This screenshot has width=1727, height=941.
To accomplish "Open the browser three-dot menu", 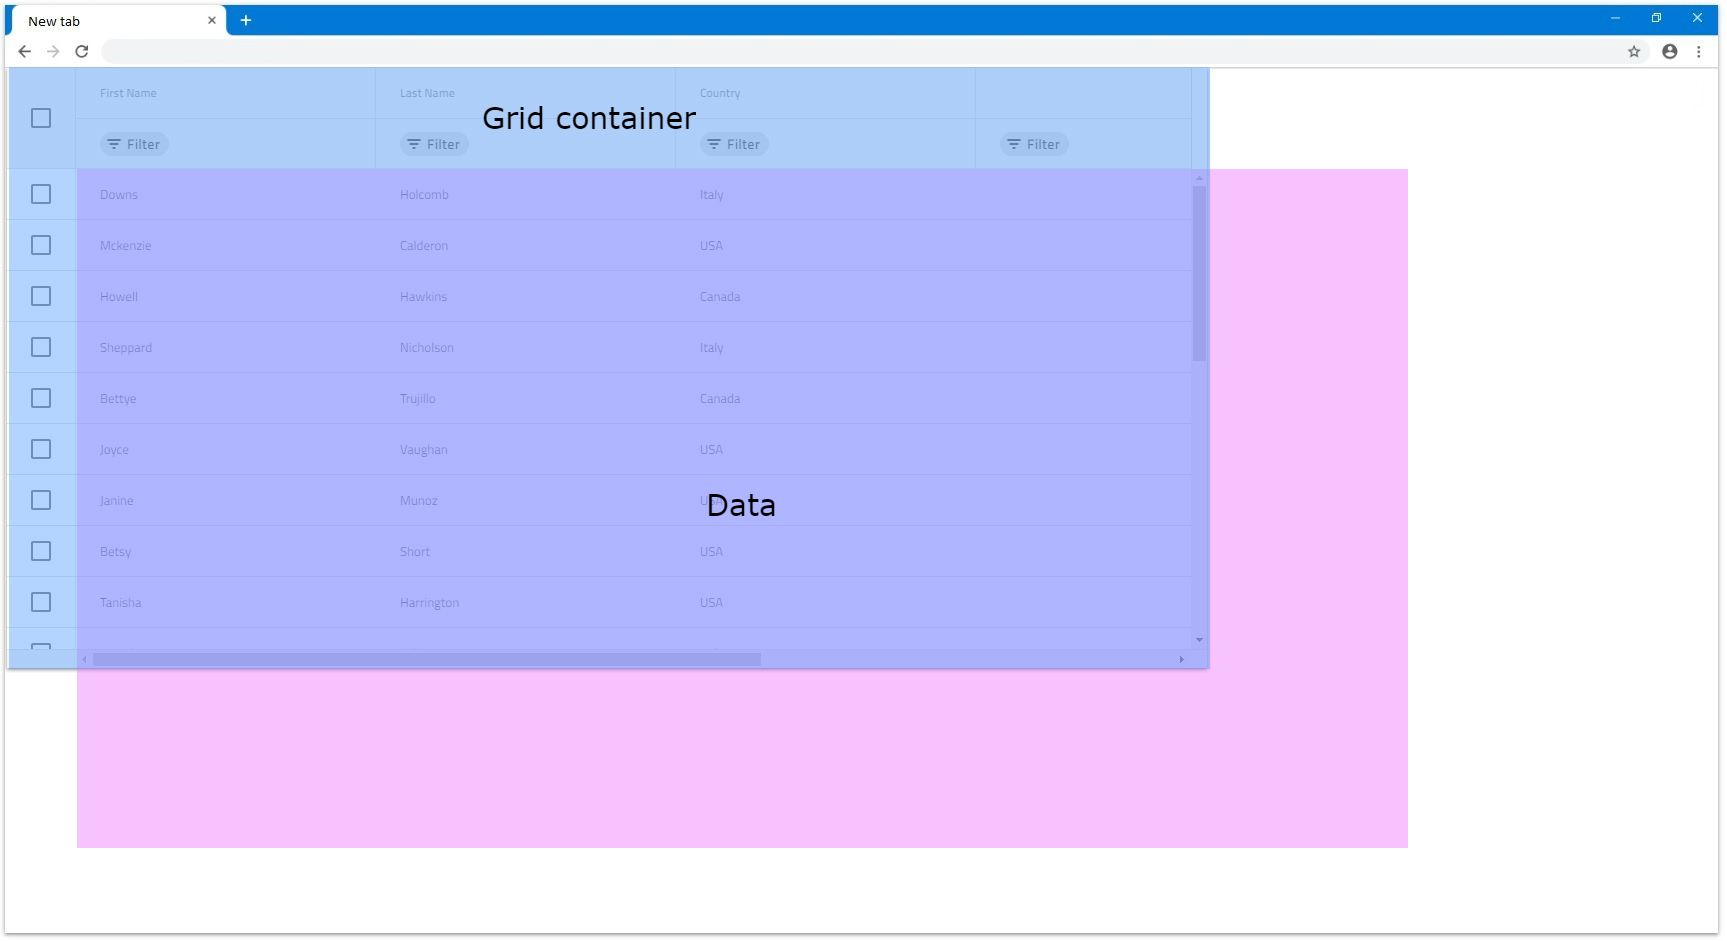I will (1698, 51).
